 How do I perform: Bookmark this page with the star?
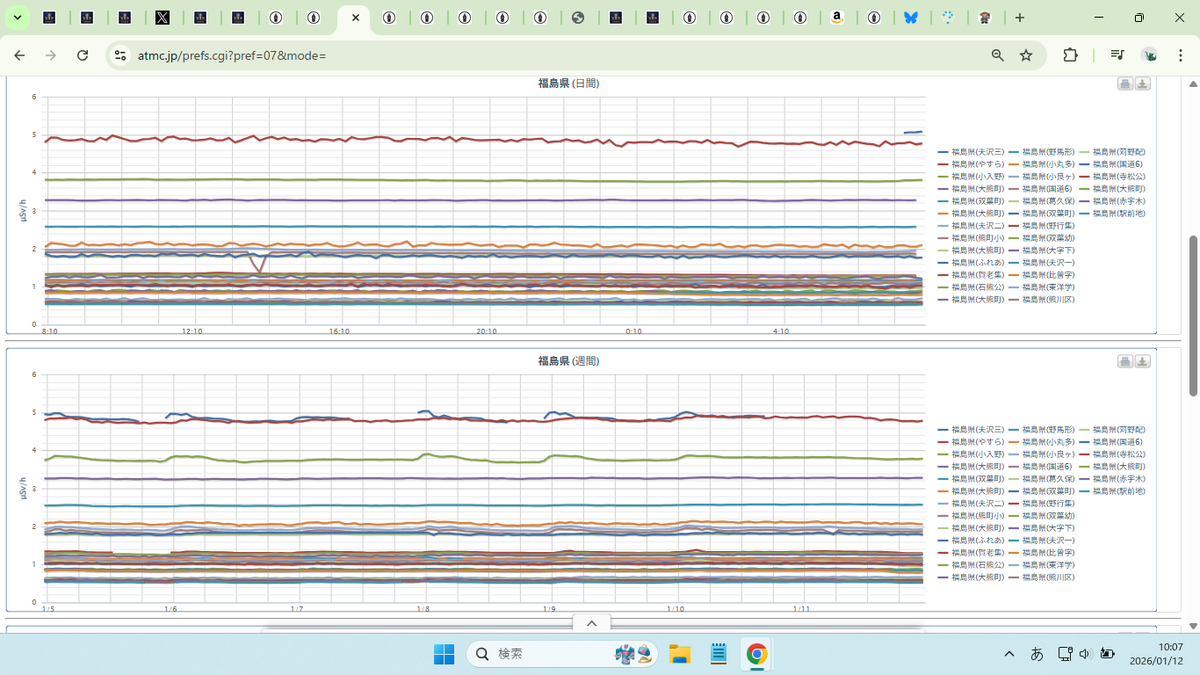tap(1026, 55)
